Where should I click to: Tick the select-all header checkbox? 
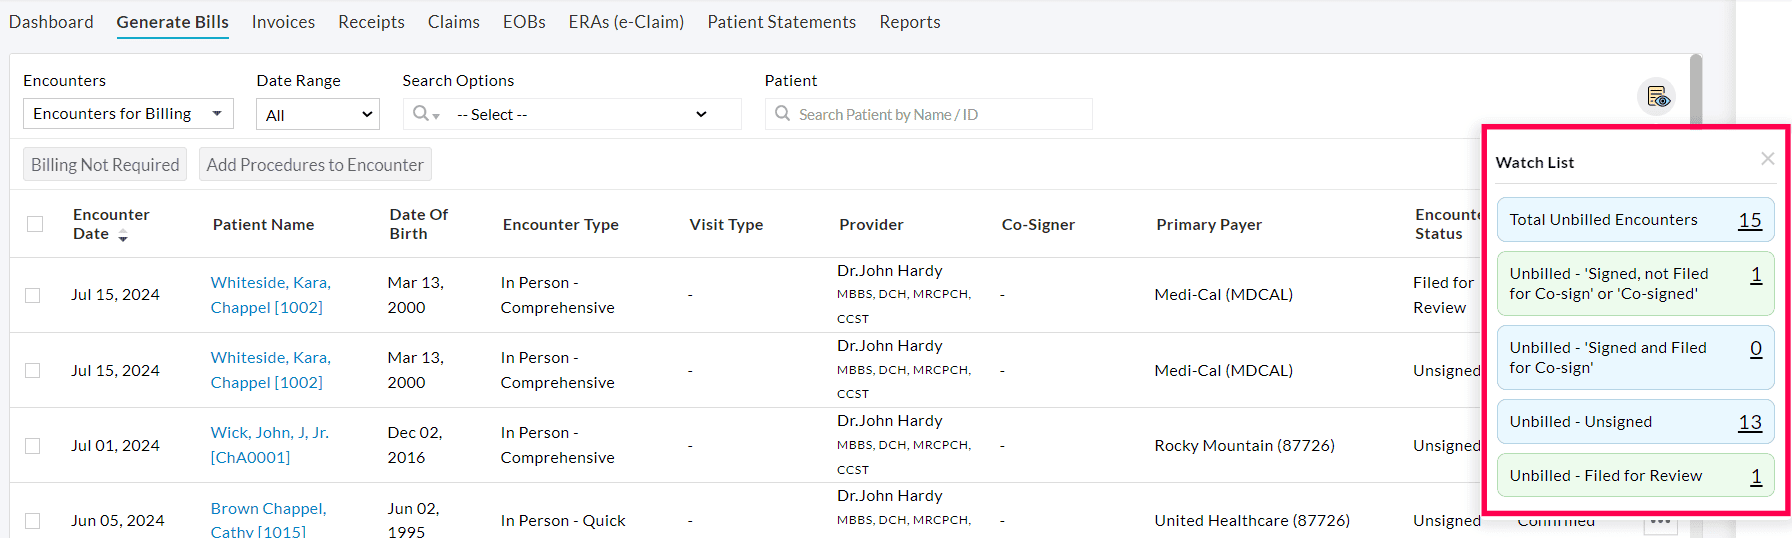click(35, 224)
